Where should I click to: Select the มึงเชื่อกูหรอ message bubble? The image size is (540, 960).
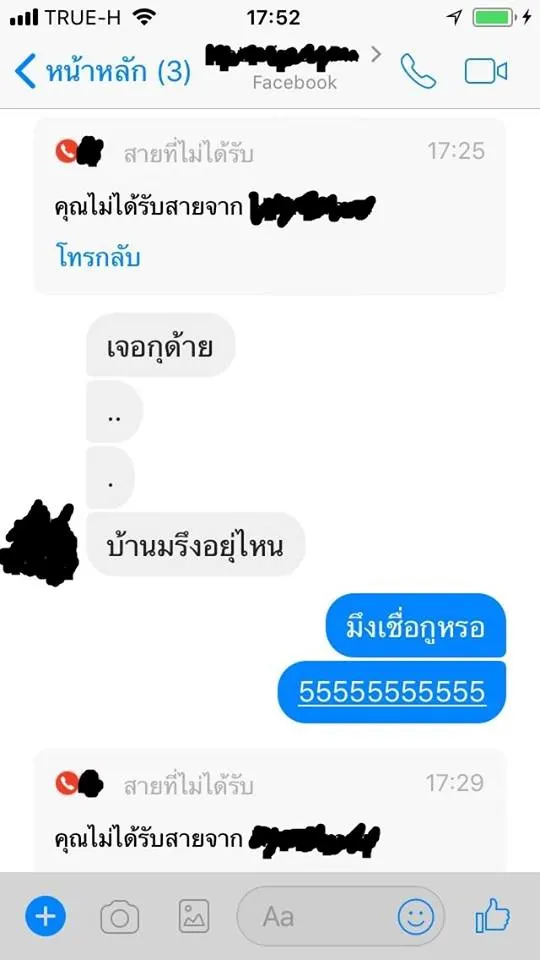point(416,626)
